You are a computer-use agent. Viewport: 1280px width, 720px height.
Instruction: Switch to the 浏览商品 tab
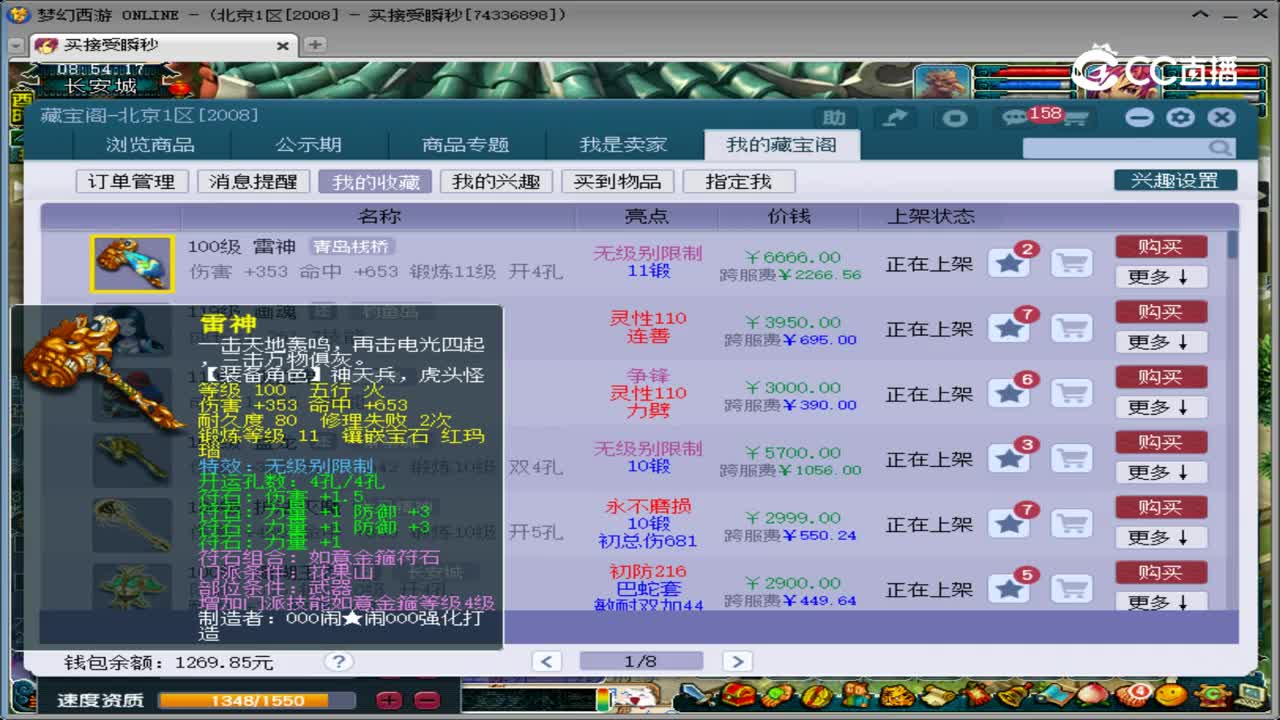[x=151, y=145]
